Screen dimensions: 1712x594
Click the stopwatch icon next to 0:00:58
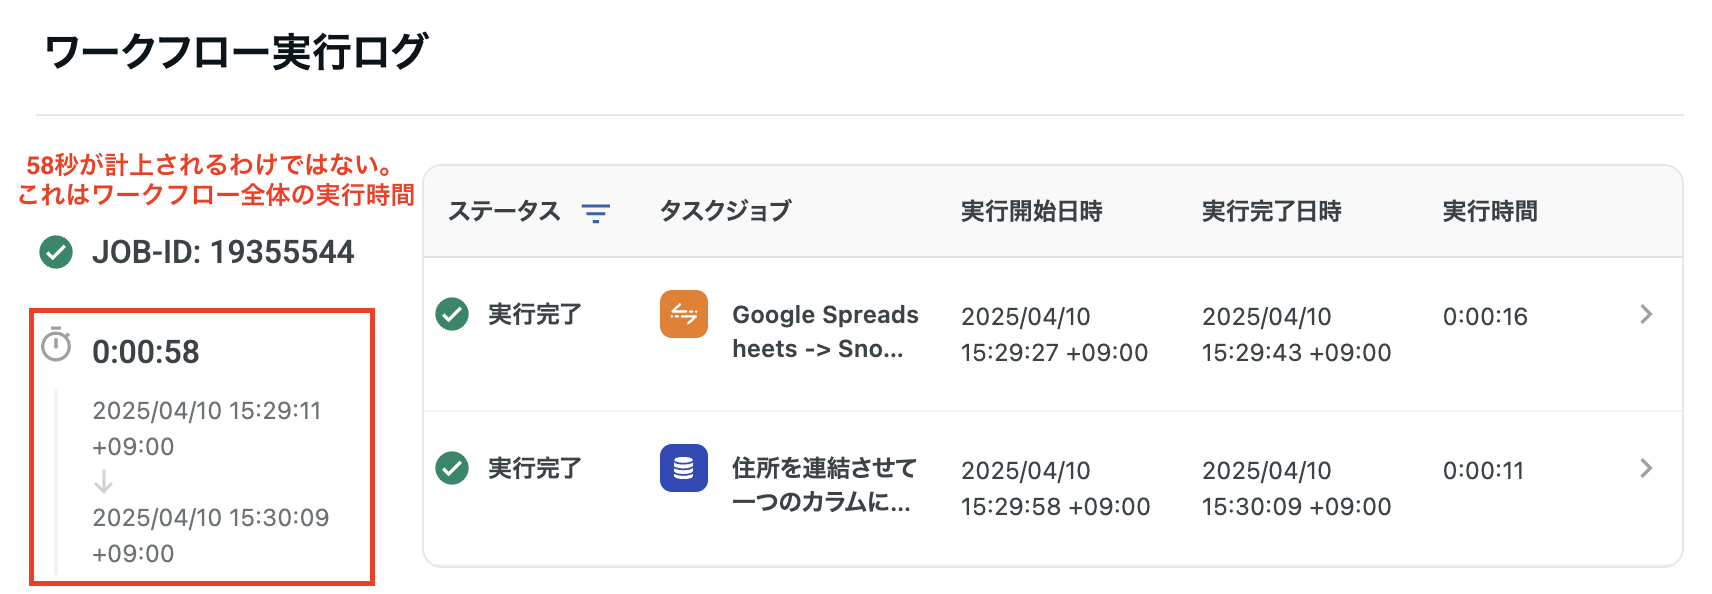(57, 349)
